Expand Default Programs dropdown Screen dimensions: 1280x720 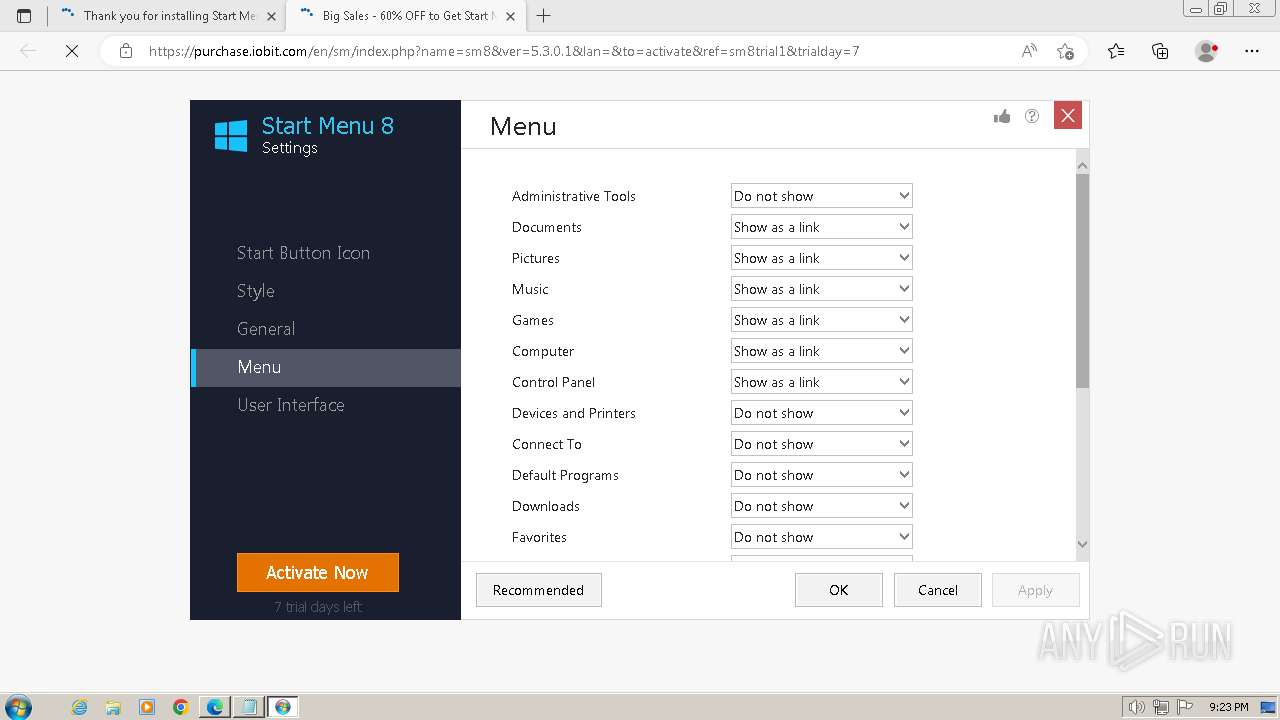(821, 475)
